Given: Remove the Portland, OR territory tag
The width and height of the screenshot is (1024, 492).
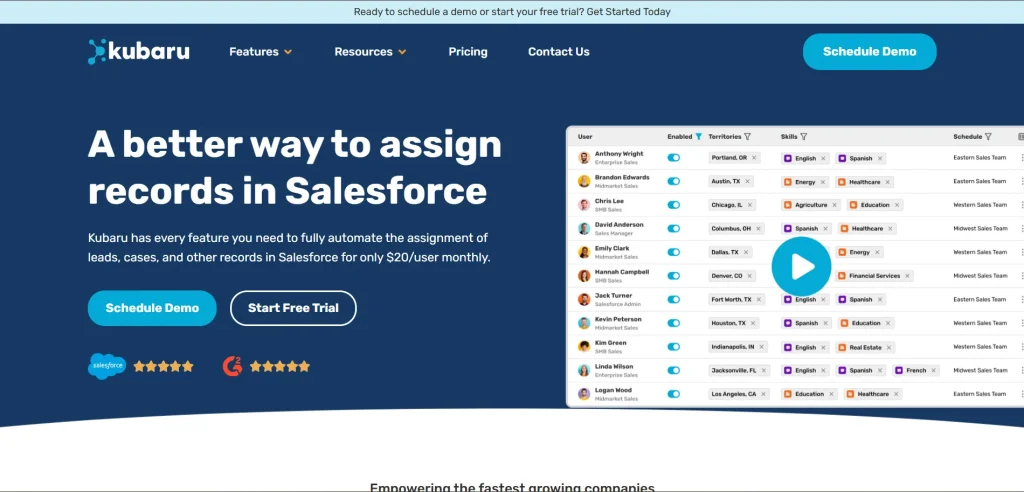Looking at the screenshot, I should click(755, 158).
